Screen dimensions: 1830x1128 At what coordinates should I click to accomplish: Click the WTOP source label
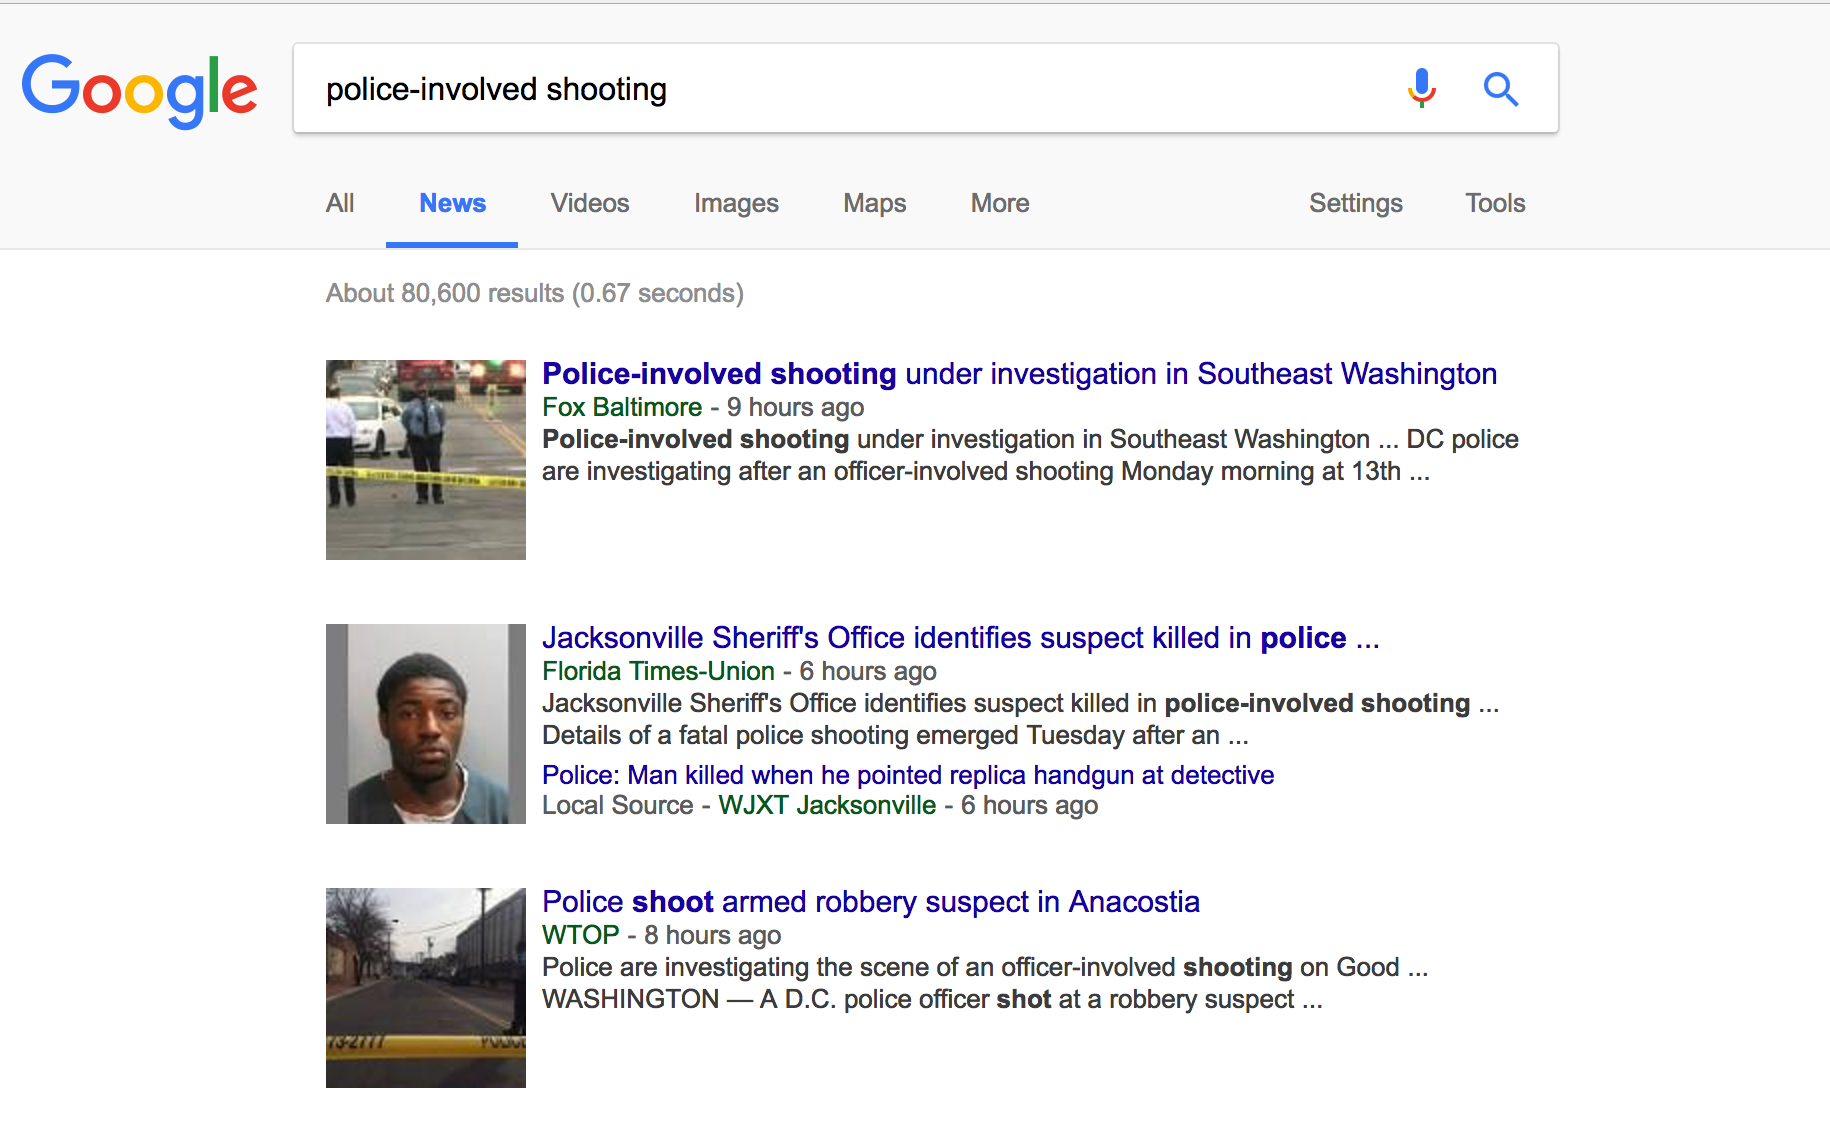click(581, 935)
